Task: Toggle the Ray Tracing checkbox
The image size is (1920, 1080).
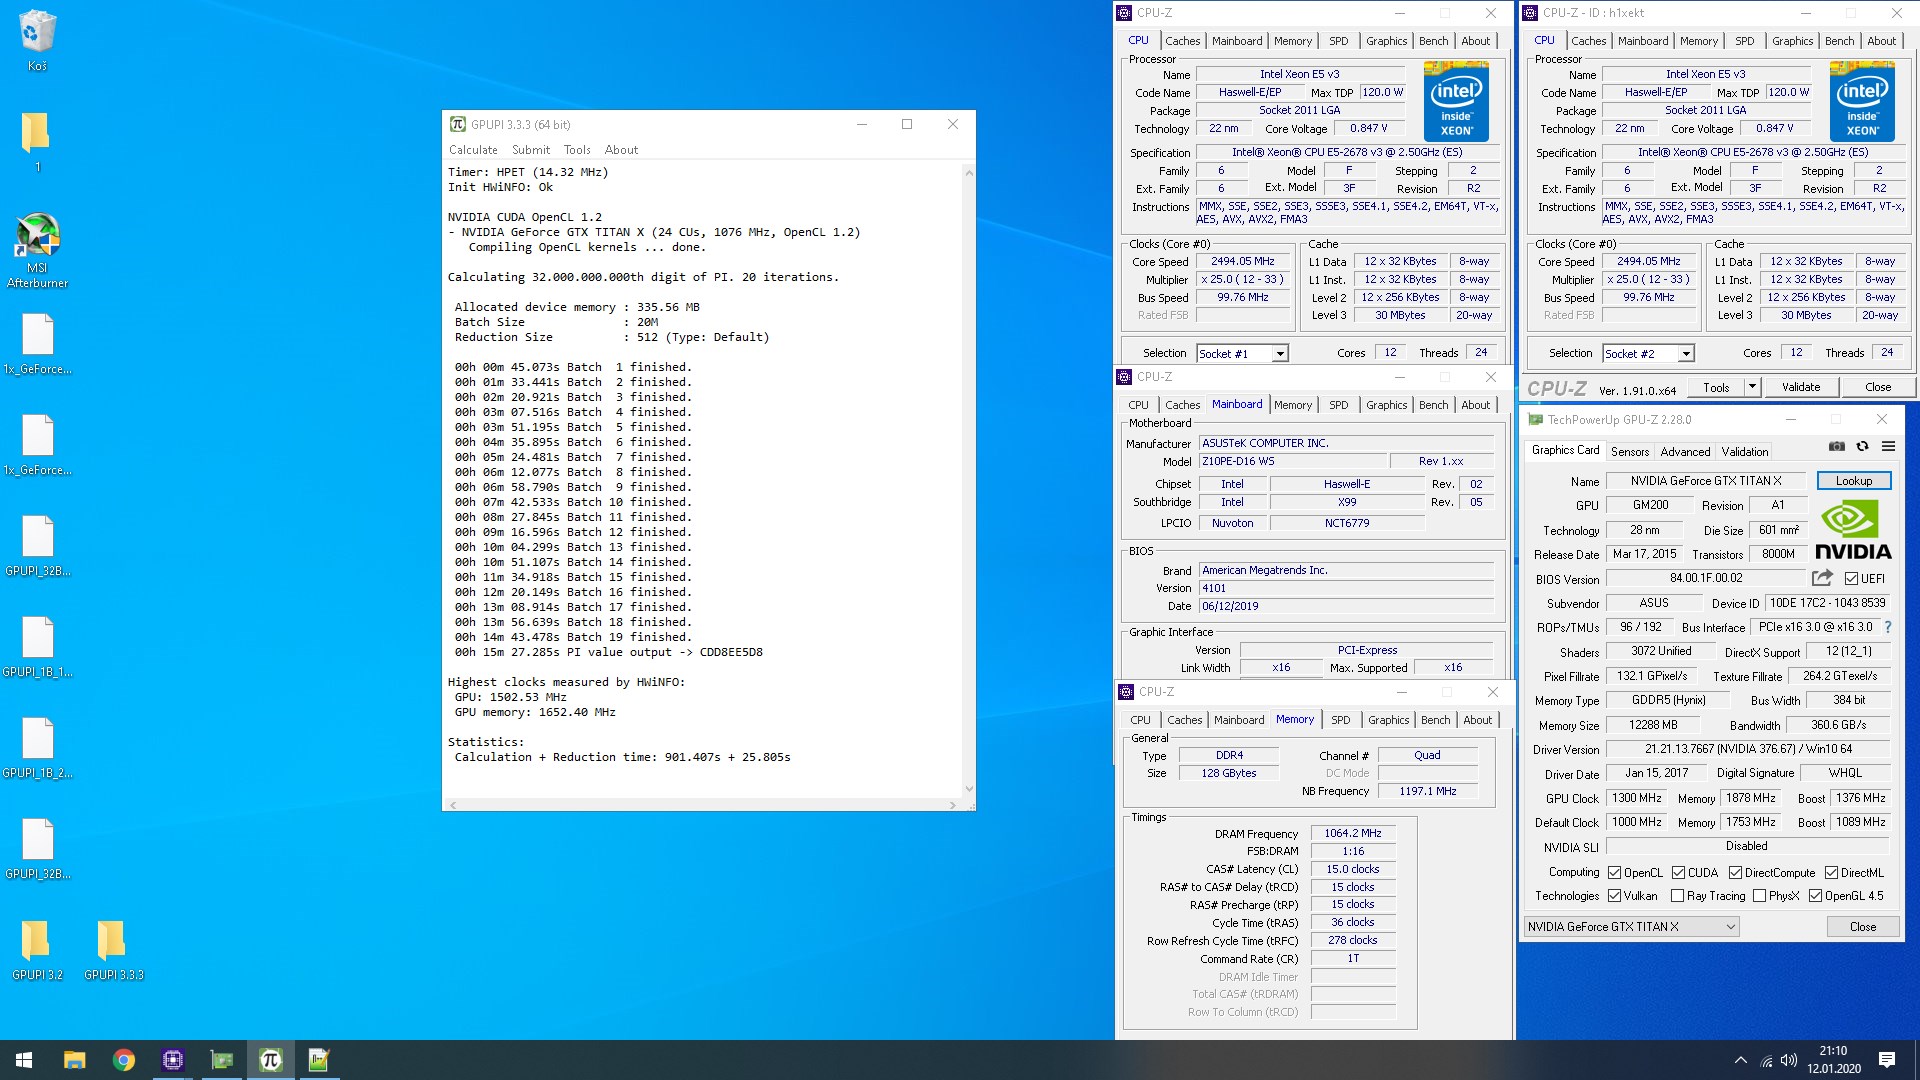Action: click(x=1677, y=896)
